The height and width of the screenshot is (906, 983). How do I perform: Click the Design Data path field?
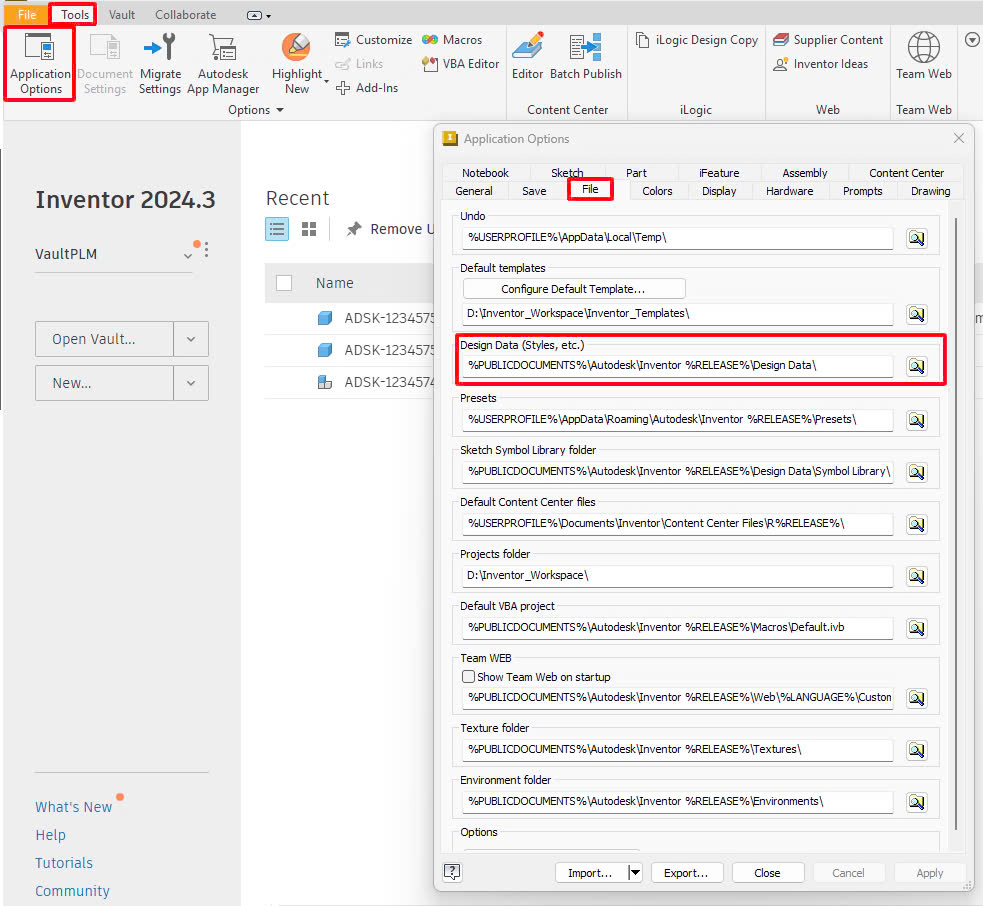click(677, 366)
